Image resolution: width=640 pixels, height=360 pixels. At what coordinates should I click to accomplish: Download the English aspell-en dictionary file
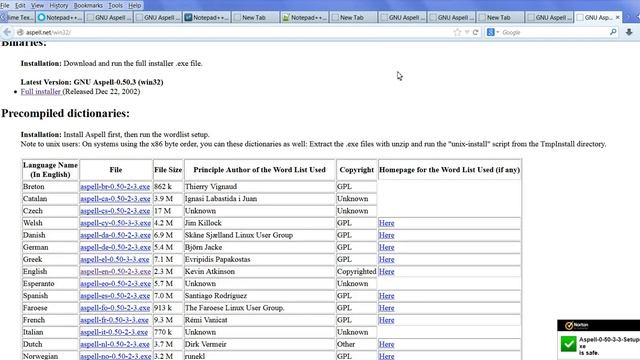click(x=116, y=271)
